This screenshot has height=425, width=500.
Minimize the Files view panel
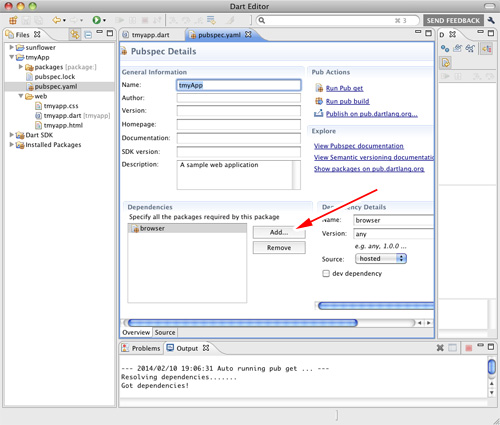click(100, 32)
